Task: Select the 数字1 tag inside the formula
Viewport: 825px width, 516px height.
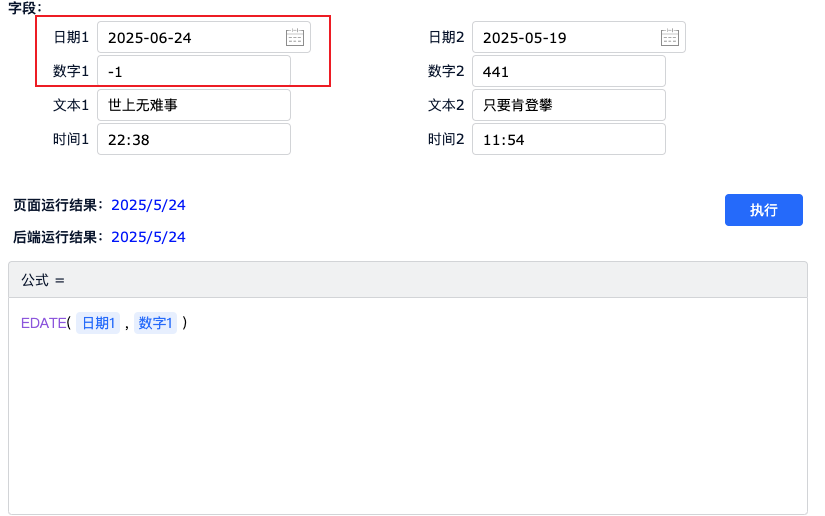Action: (156, 323)
